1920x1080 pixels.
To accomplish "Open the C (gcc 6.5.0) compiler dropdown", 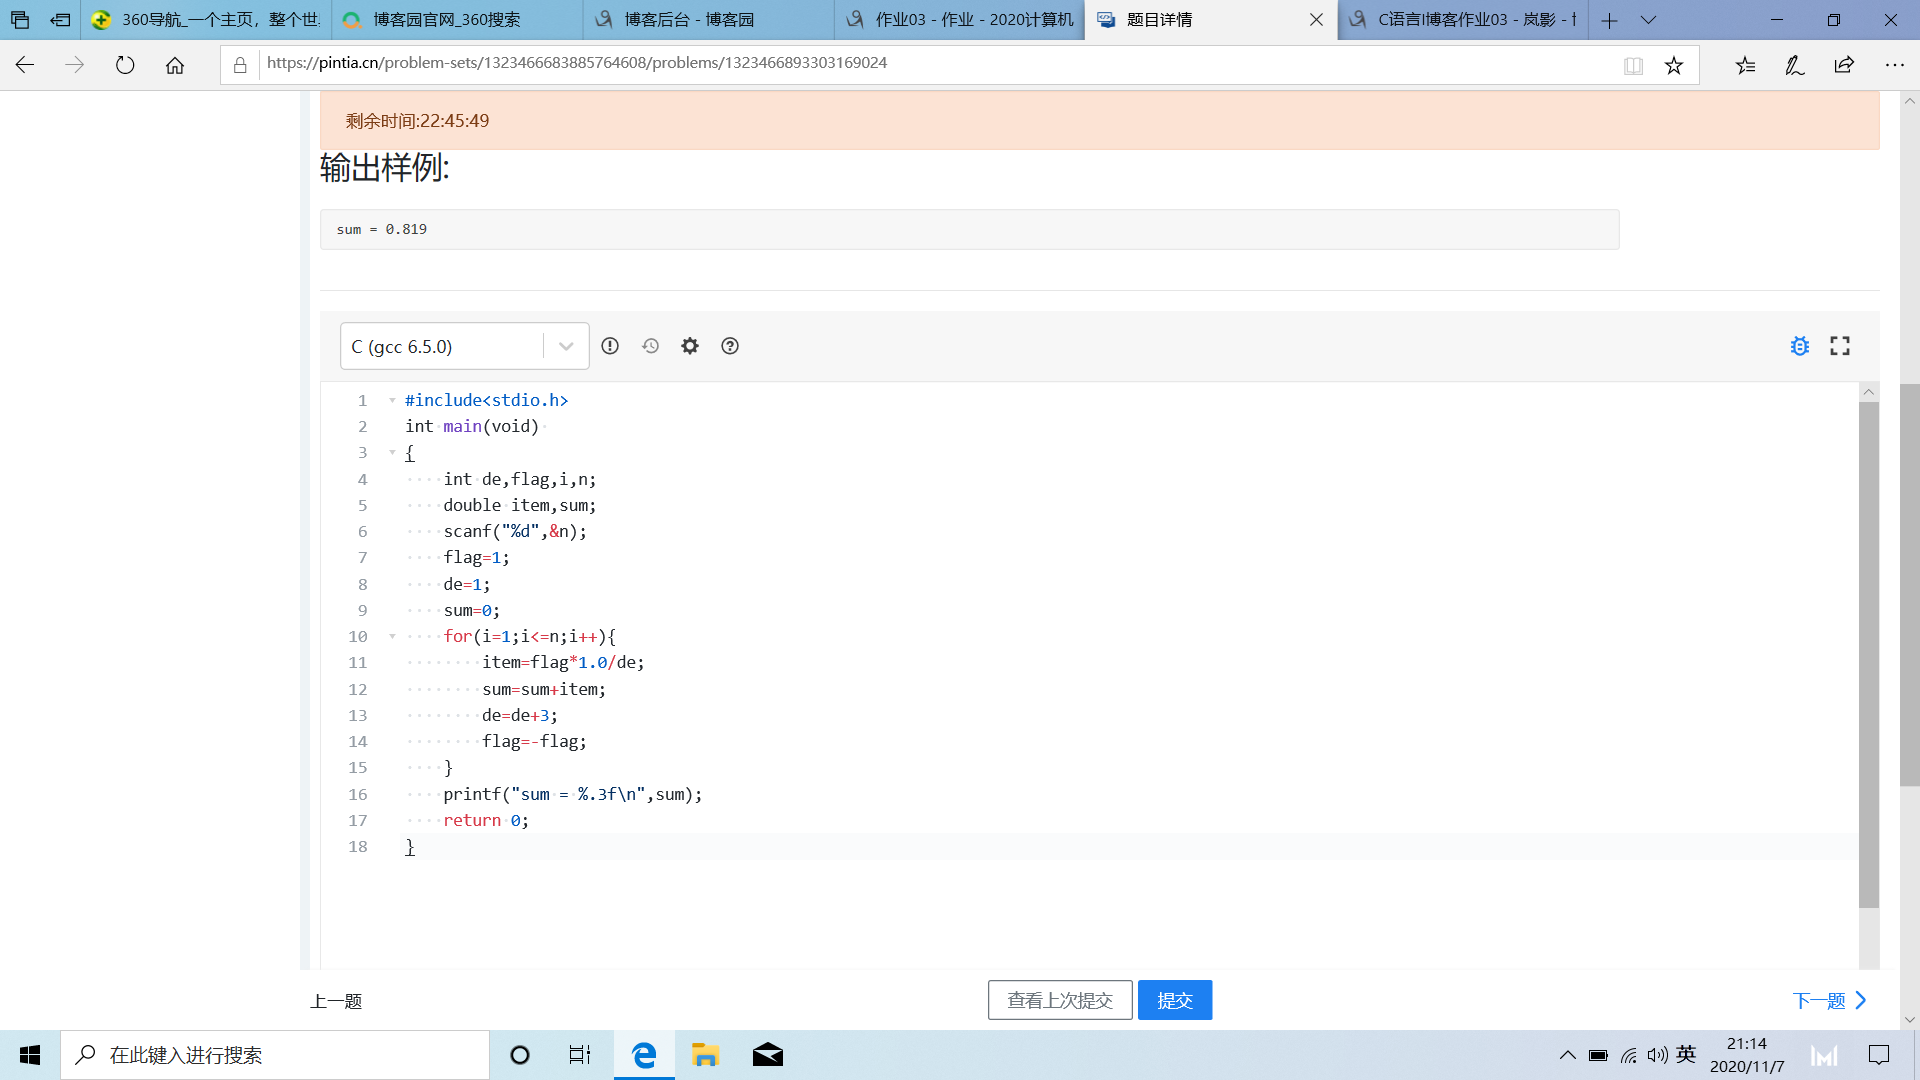I will [464, 346].
